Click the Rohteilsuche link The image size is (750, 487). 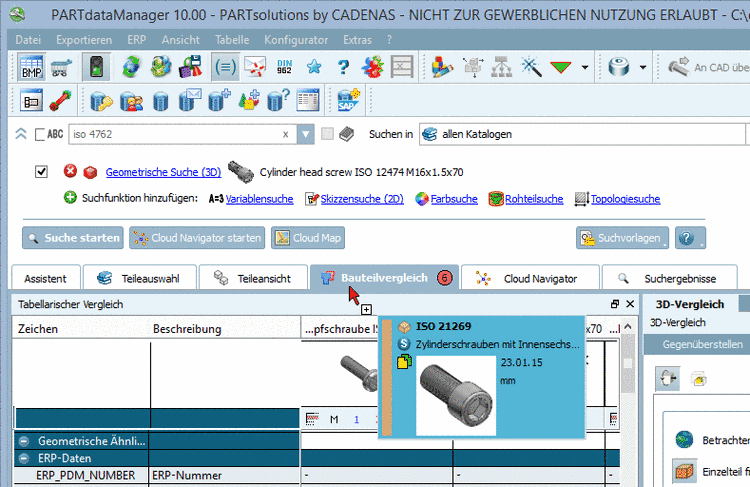pyautogui.click(x=534, y=199)
